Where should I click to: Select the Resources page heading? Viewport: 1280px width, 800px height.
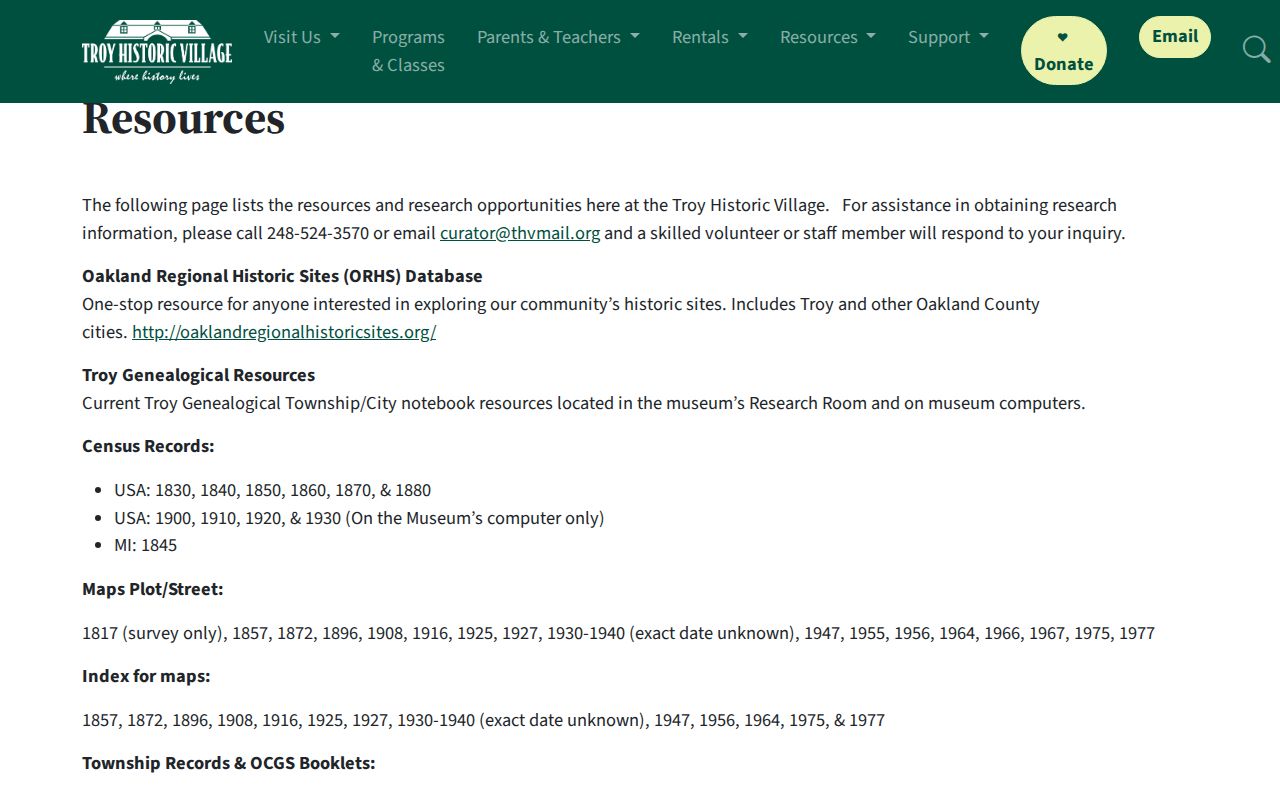coord(184,119)
